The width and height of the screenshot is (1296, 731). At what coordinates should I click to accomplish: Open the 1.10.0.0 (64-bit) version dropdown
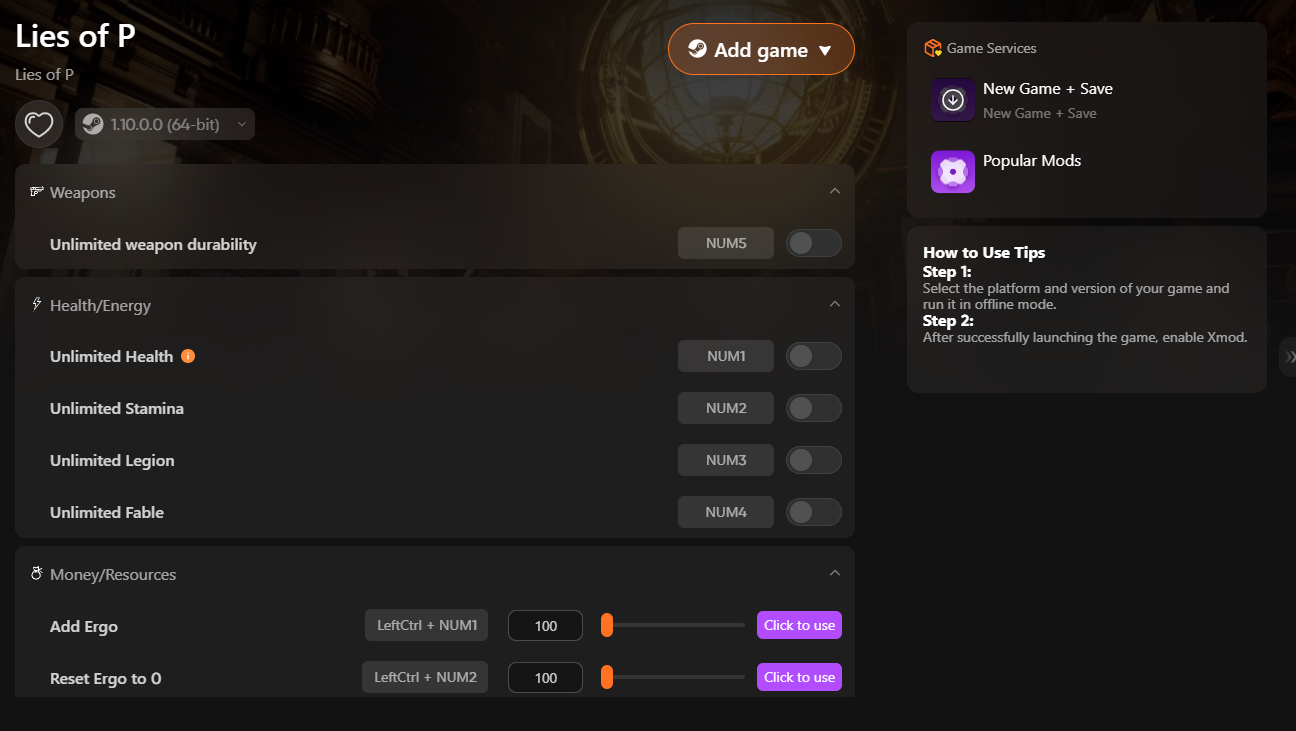click(165, 125)
